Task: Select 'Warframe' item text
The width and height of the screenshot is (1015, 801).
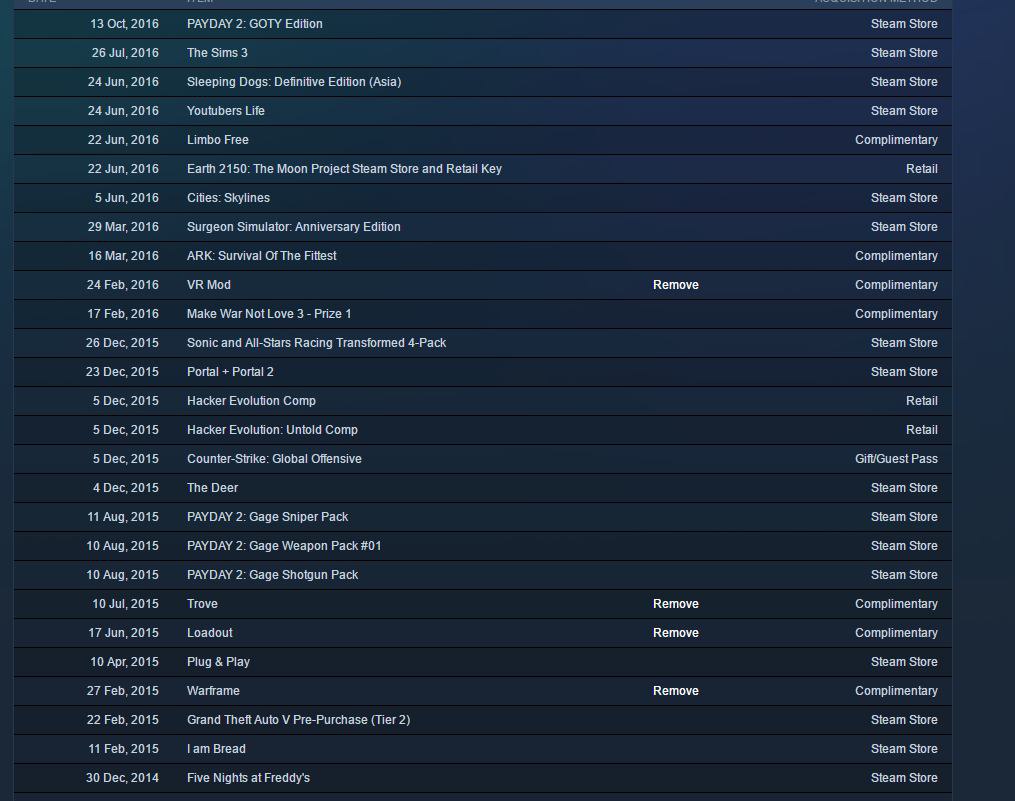Action: click(213, 691)
